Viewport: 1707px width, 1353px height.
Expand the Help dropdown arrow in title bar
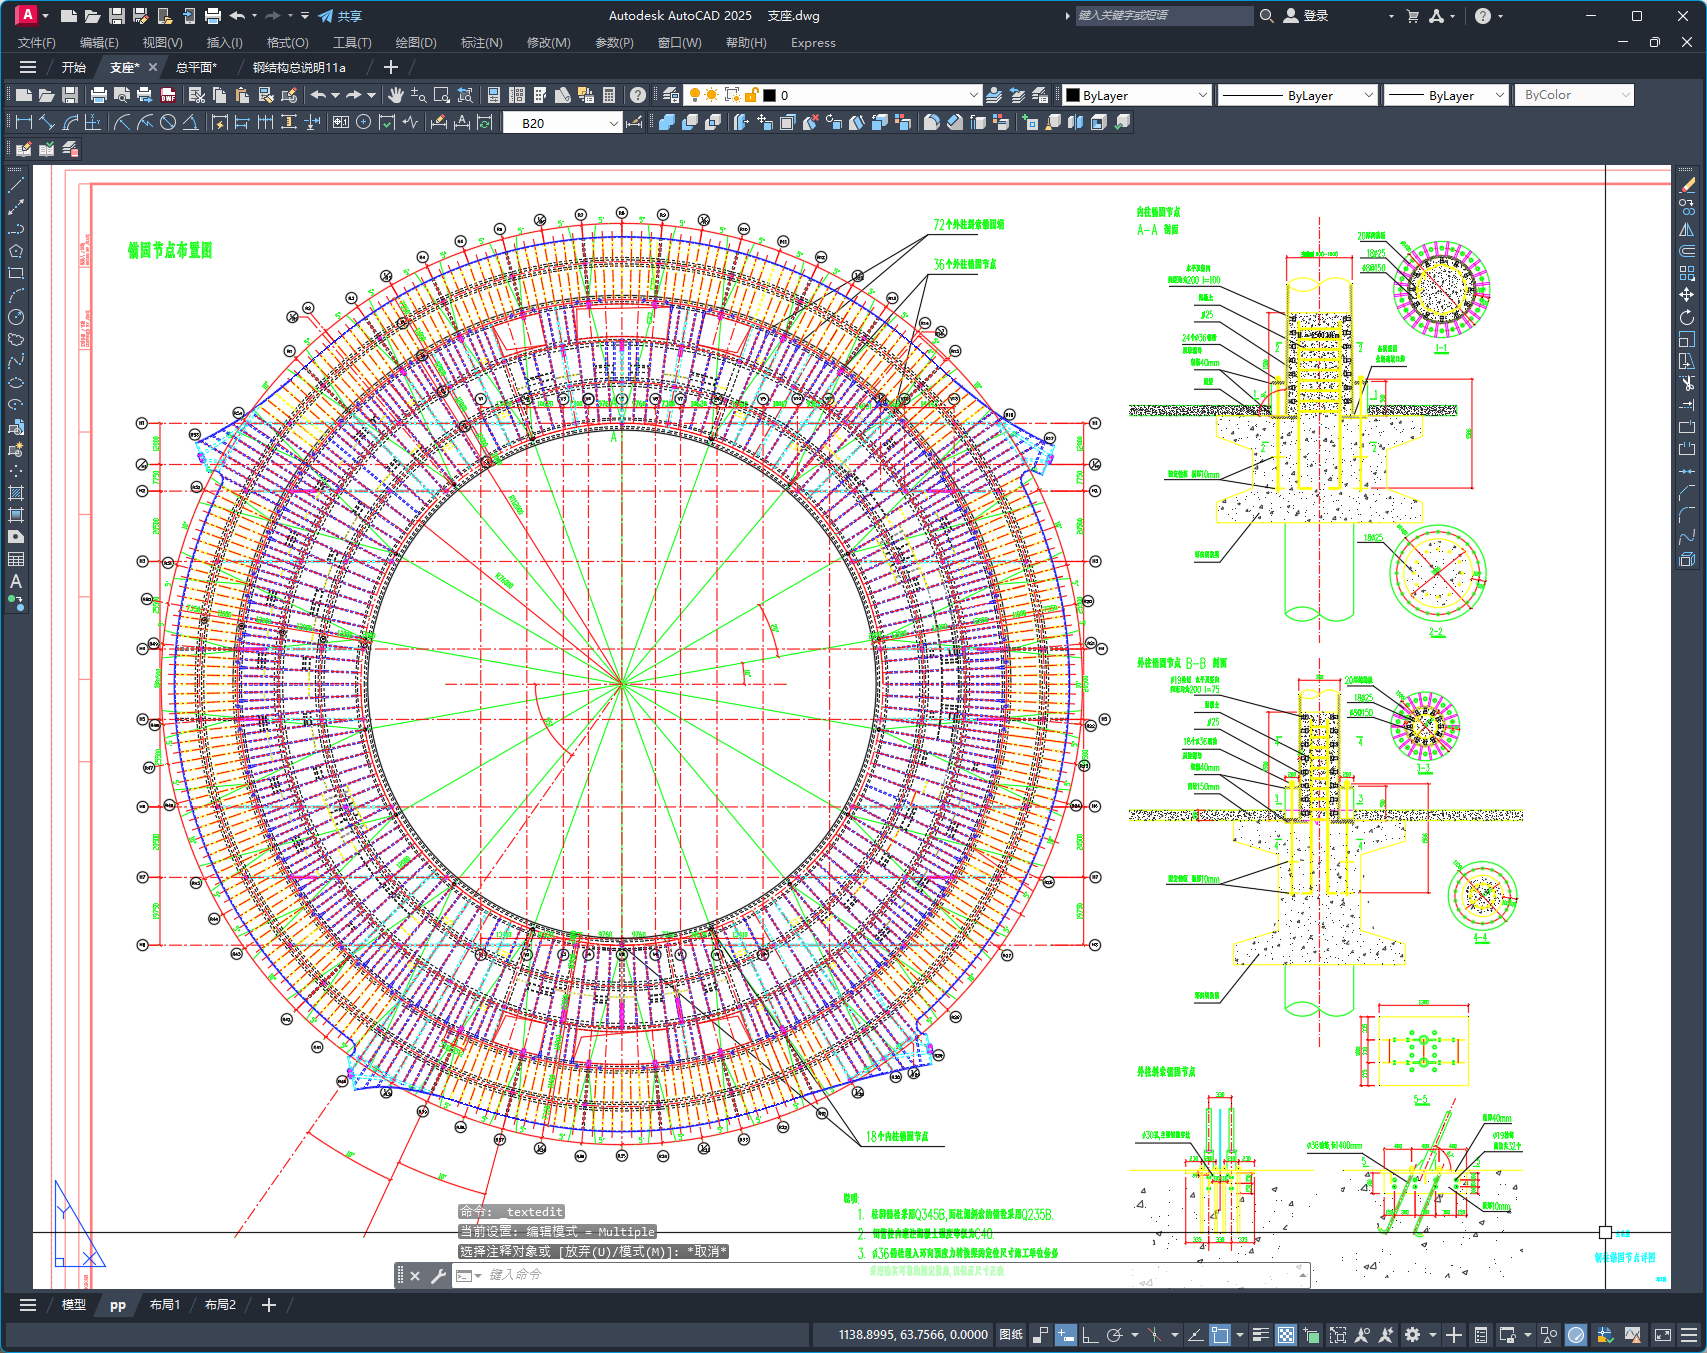click(x=1500, y=16)
